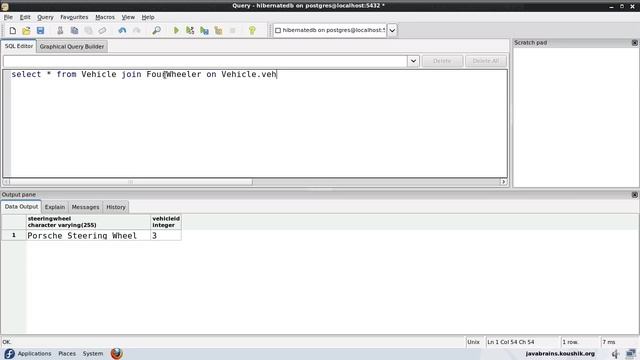The image size is (640, 360).
Task: Open the File menu
Action: [8, 17]
